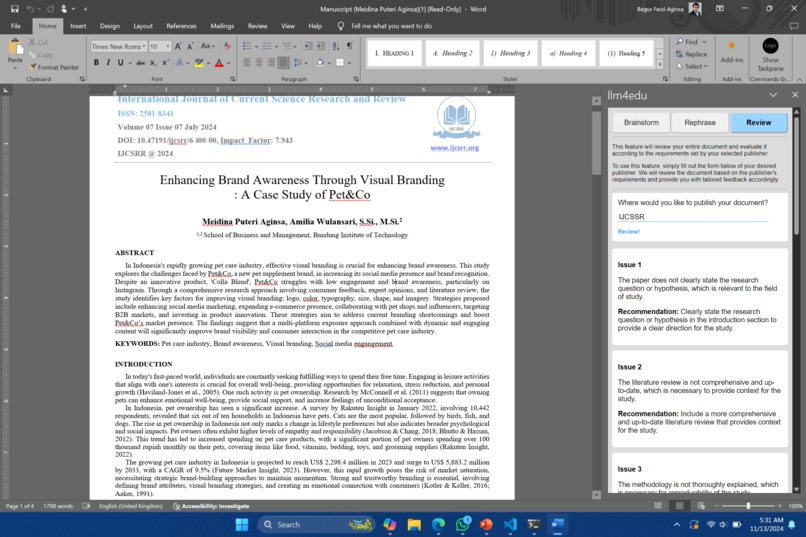Image resolution: width=806 pixels, height=537 pixels.
Task: Click the Windows taskbar Search box
Action: (316, 525)
